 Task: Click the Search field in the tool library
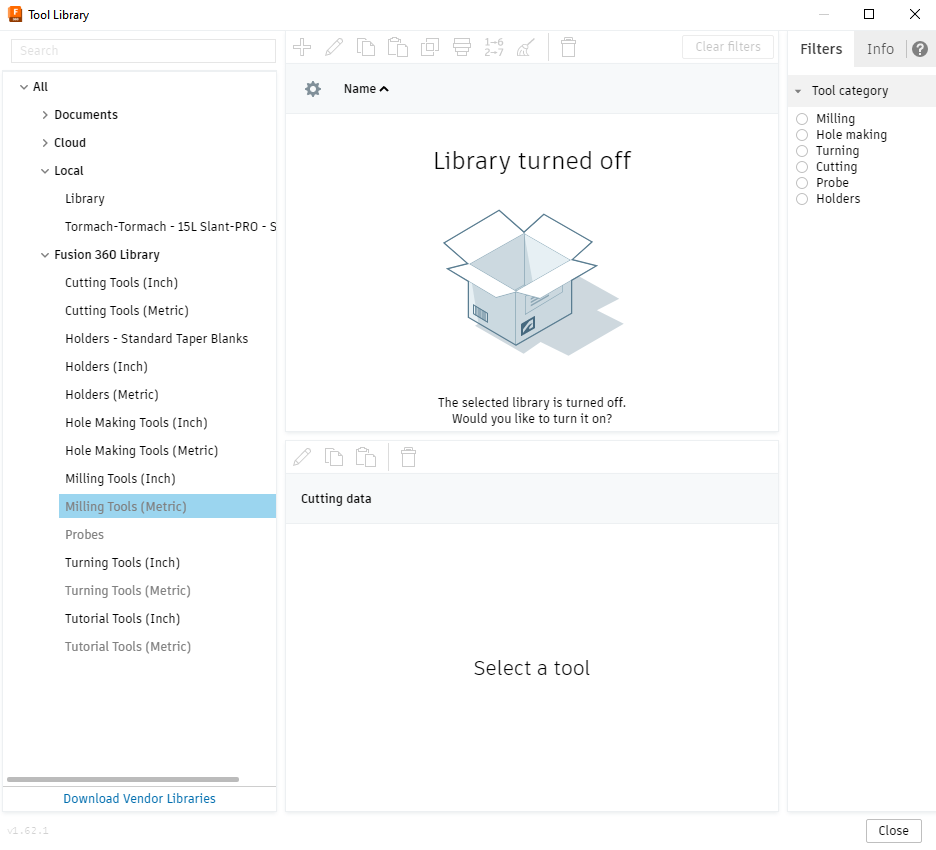(140, 50)
